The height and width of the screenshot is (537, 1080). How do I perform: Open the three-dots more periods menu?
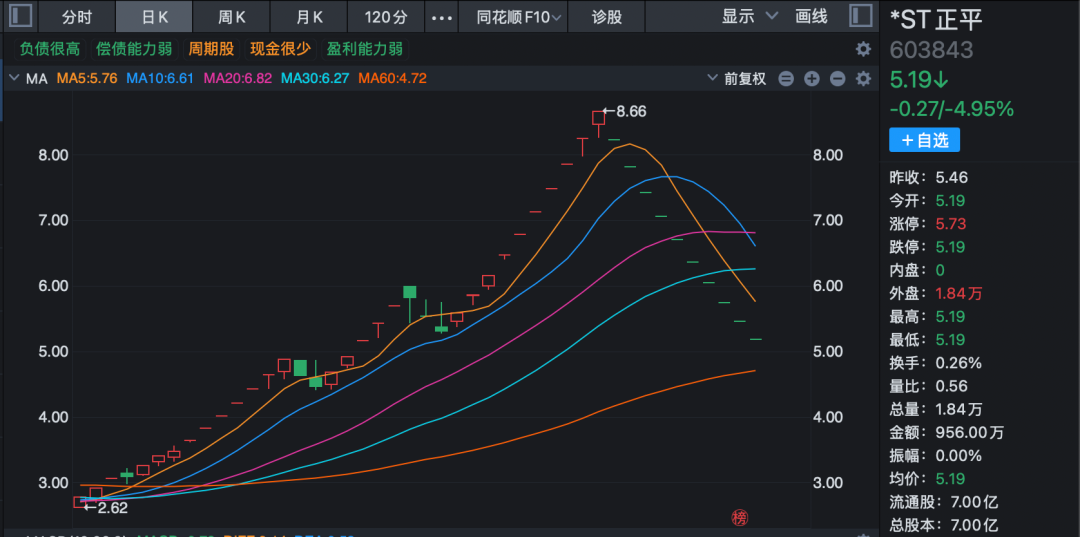click(x=441, y=17)
